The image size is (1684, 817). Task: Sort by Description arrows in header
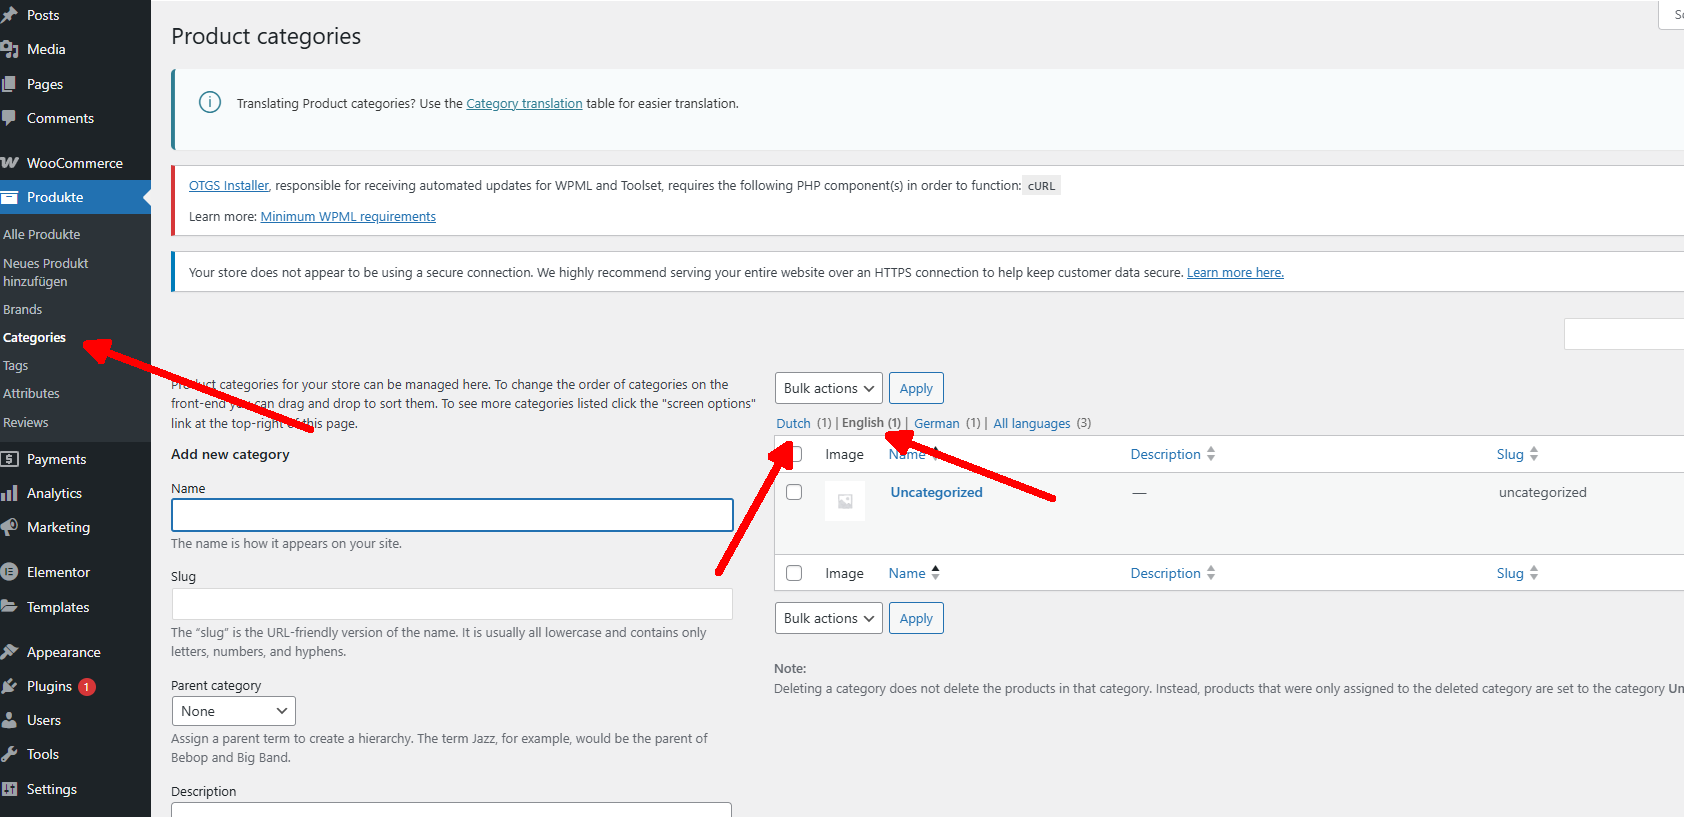coord(1211,454)
